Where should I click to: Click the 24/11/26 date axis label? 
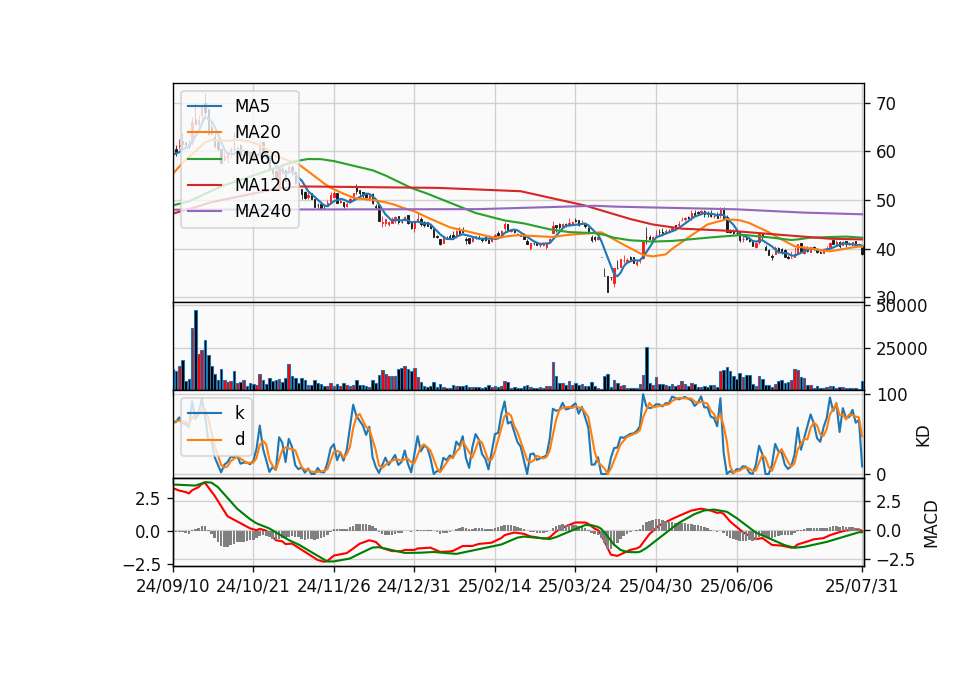pyautogui.click(x=334, y=587)
